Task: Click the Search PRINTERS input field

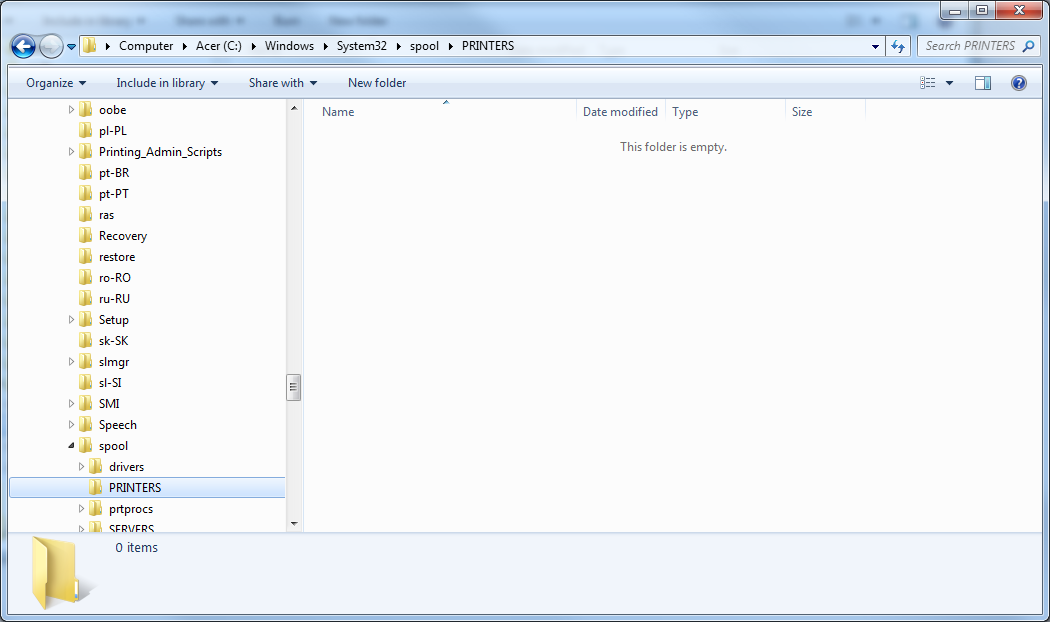Action: click(x=968, y=46)
